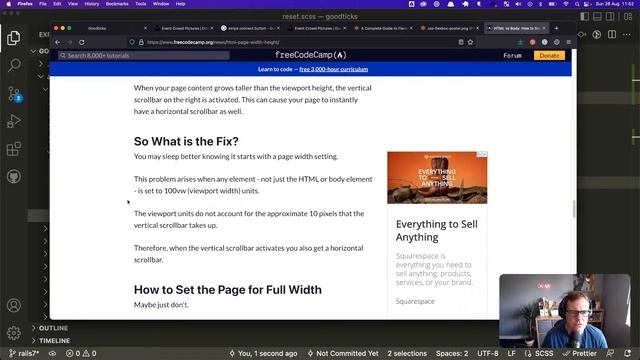The height and width of the screenshot is (360, 640).
Task: Toggle Firefox reader view icon
Action: (461, 42)
